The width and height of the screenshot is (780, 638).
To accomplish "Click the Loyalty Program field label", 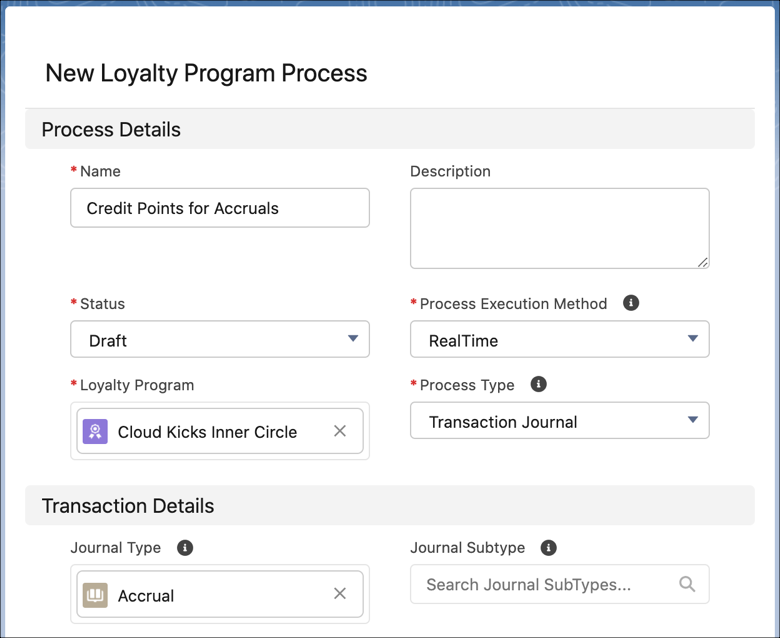I will tap(137, 385).
